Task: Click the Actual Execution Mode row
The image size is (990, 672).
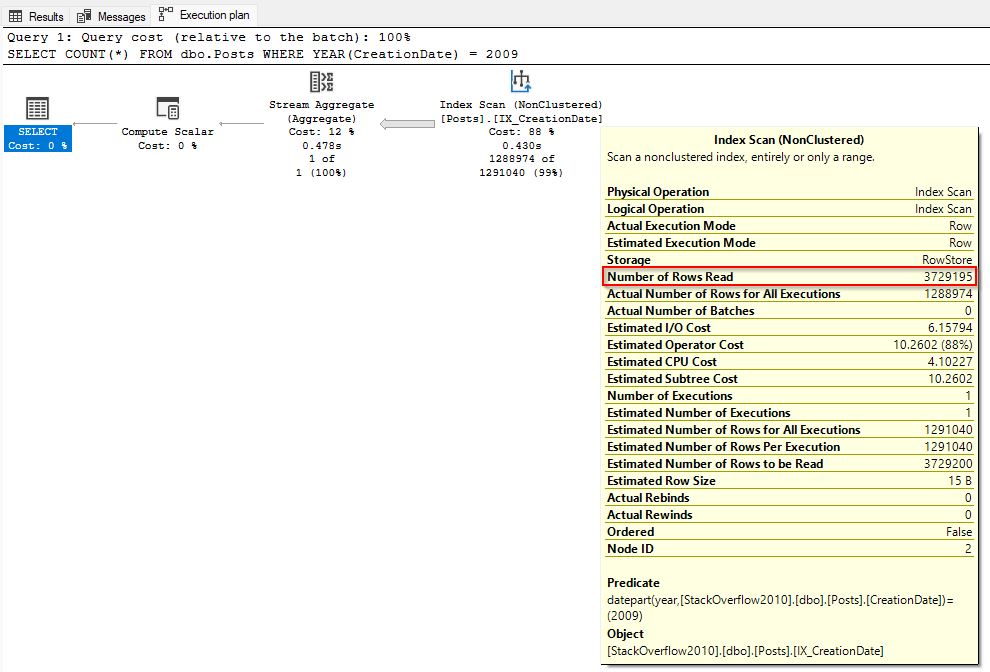Action: click(789, 226)
